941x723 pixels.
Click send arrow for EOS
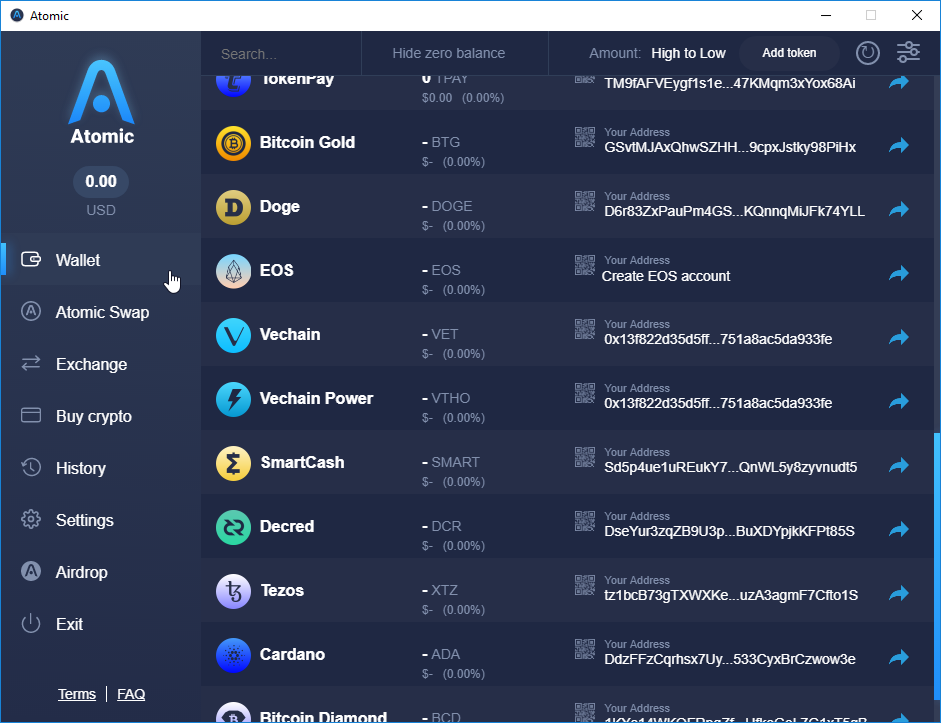tap(898, 273)
